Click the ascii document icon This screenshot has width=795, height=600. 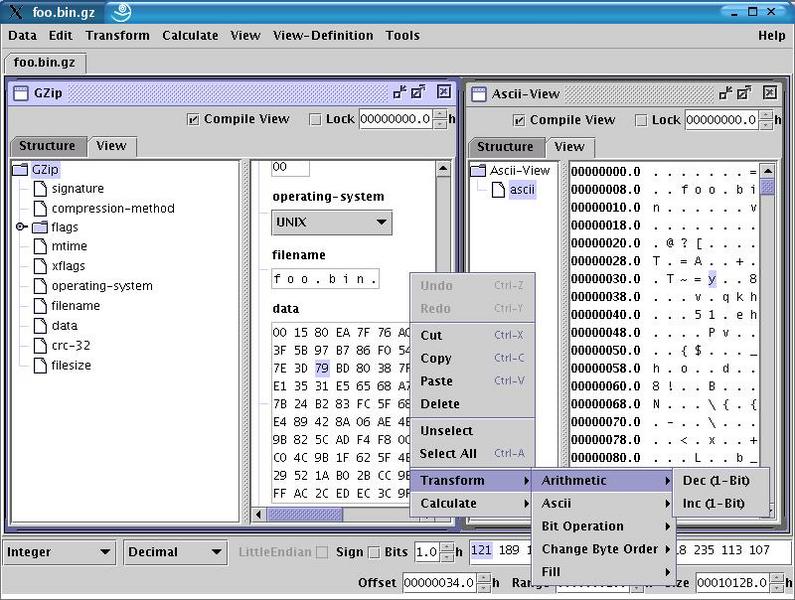[x=498, y=190]
